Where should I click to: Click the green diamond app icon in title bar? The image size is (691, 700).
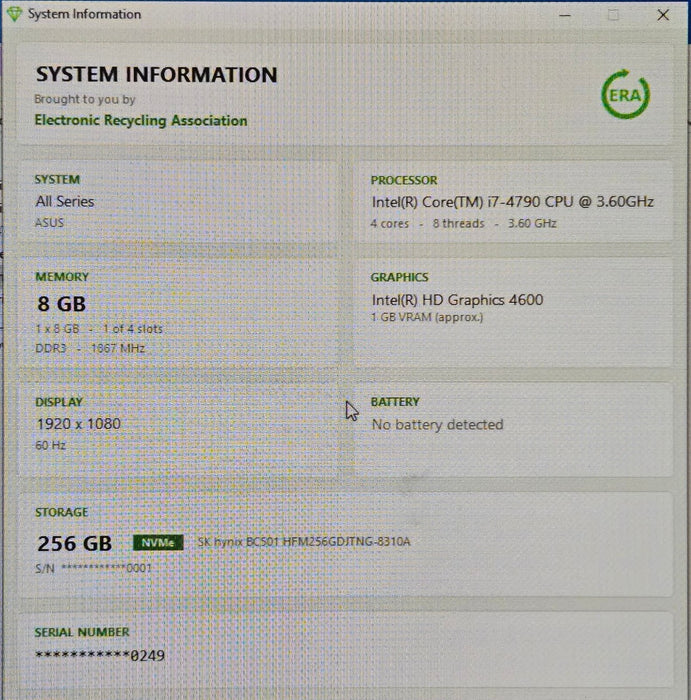coord(14,14)
